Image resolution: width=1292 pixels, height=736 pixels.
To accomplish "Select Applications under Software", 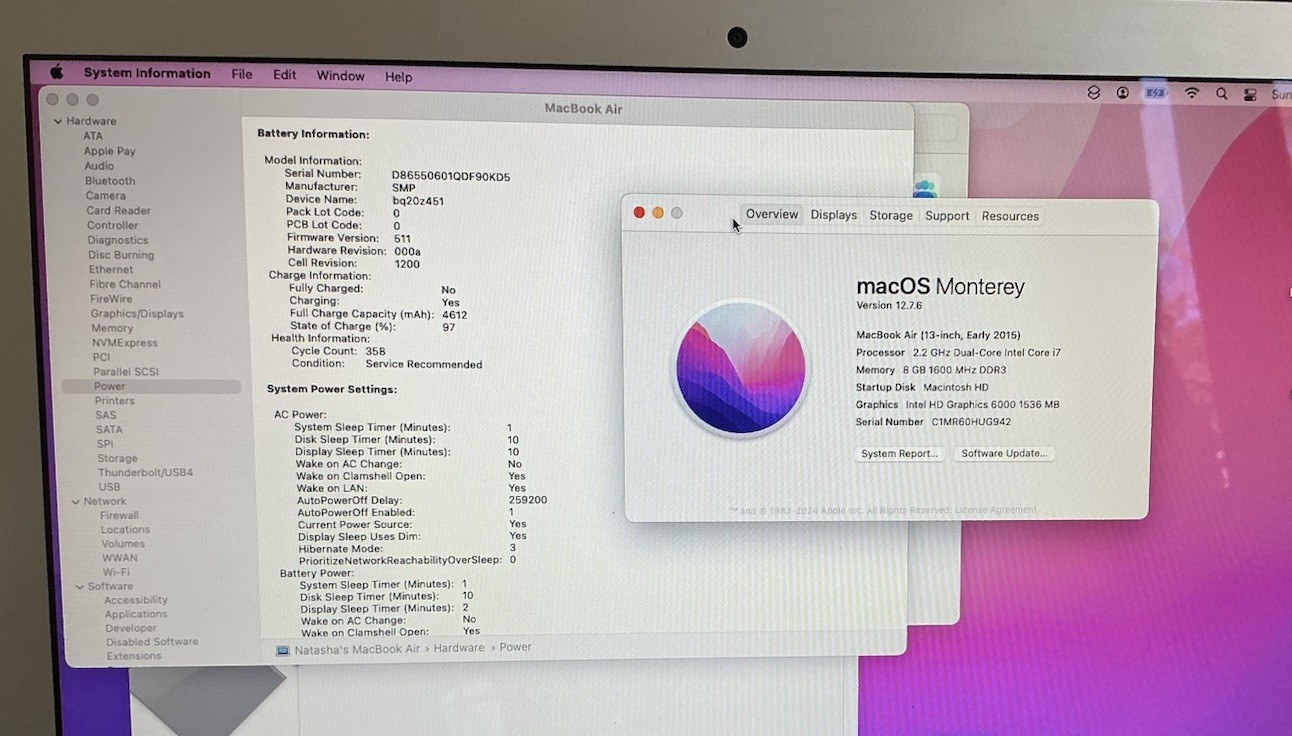I will [x=136, y=614].
